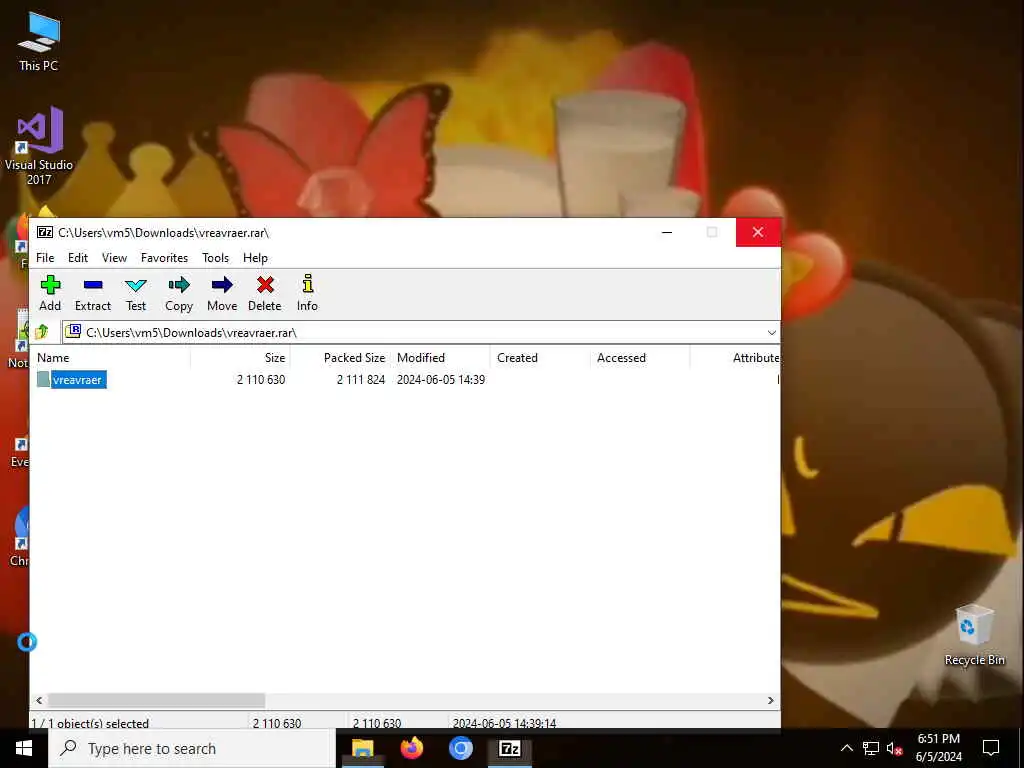
Task: Open File Explorer from taskbar
Action: click(362, 748)
